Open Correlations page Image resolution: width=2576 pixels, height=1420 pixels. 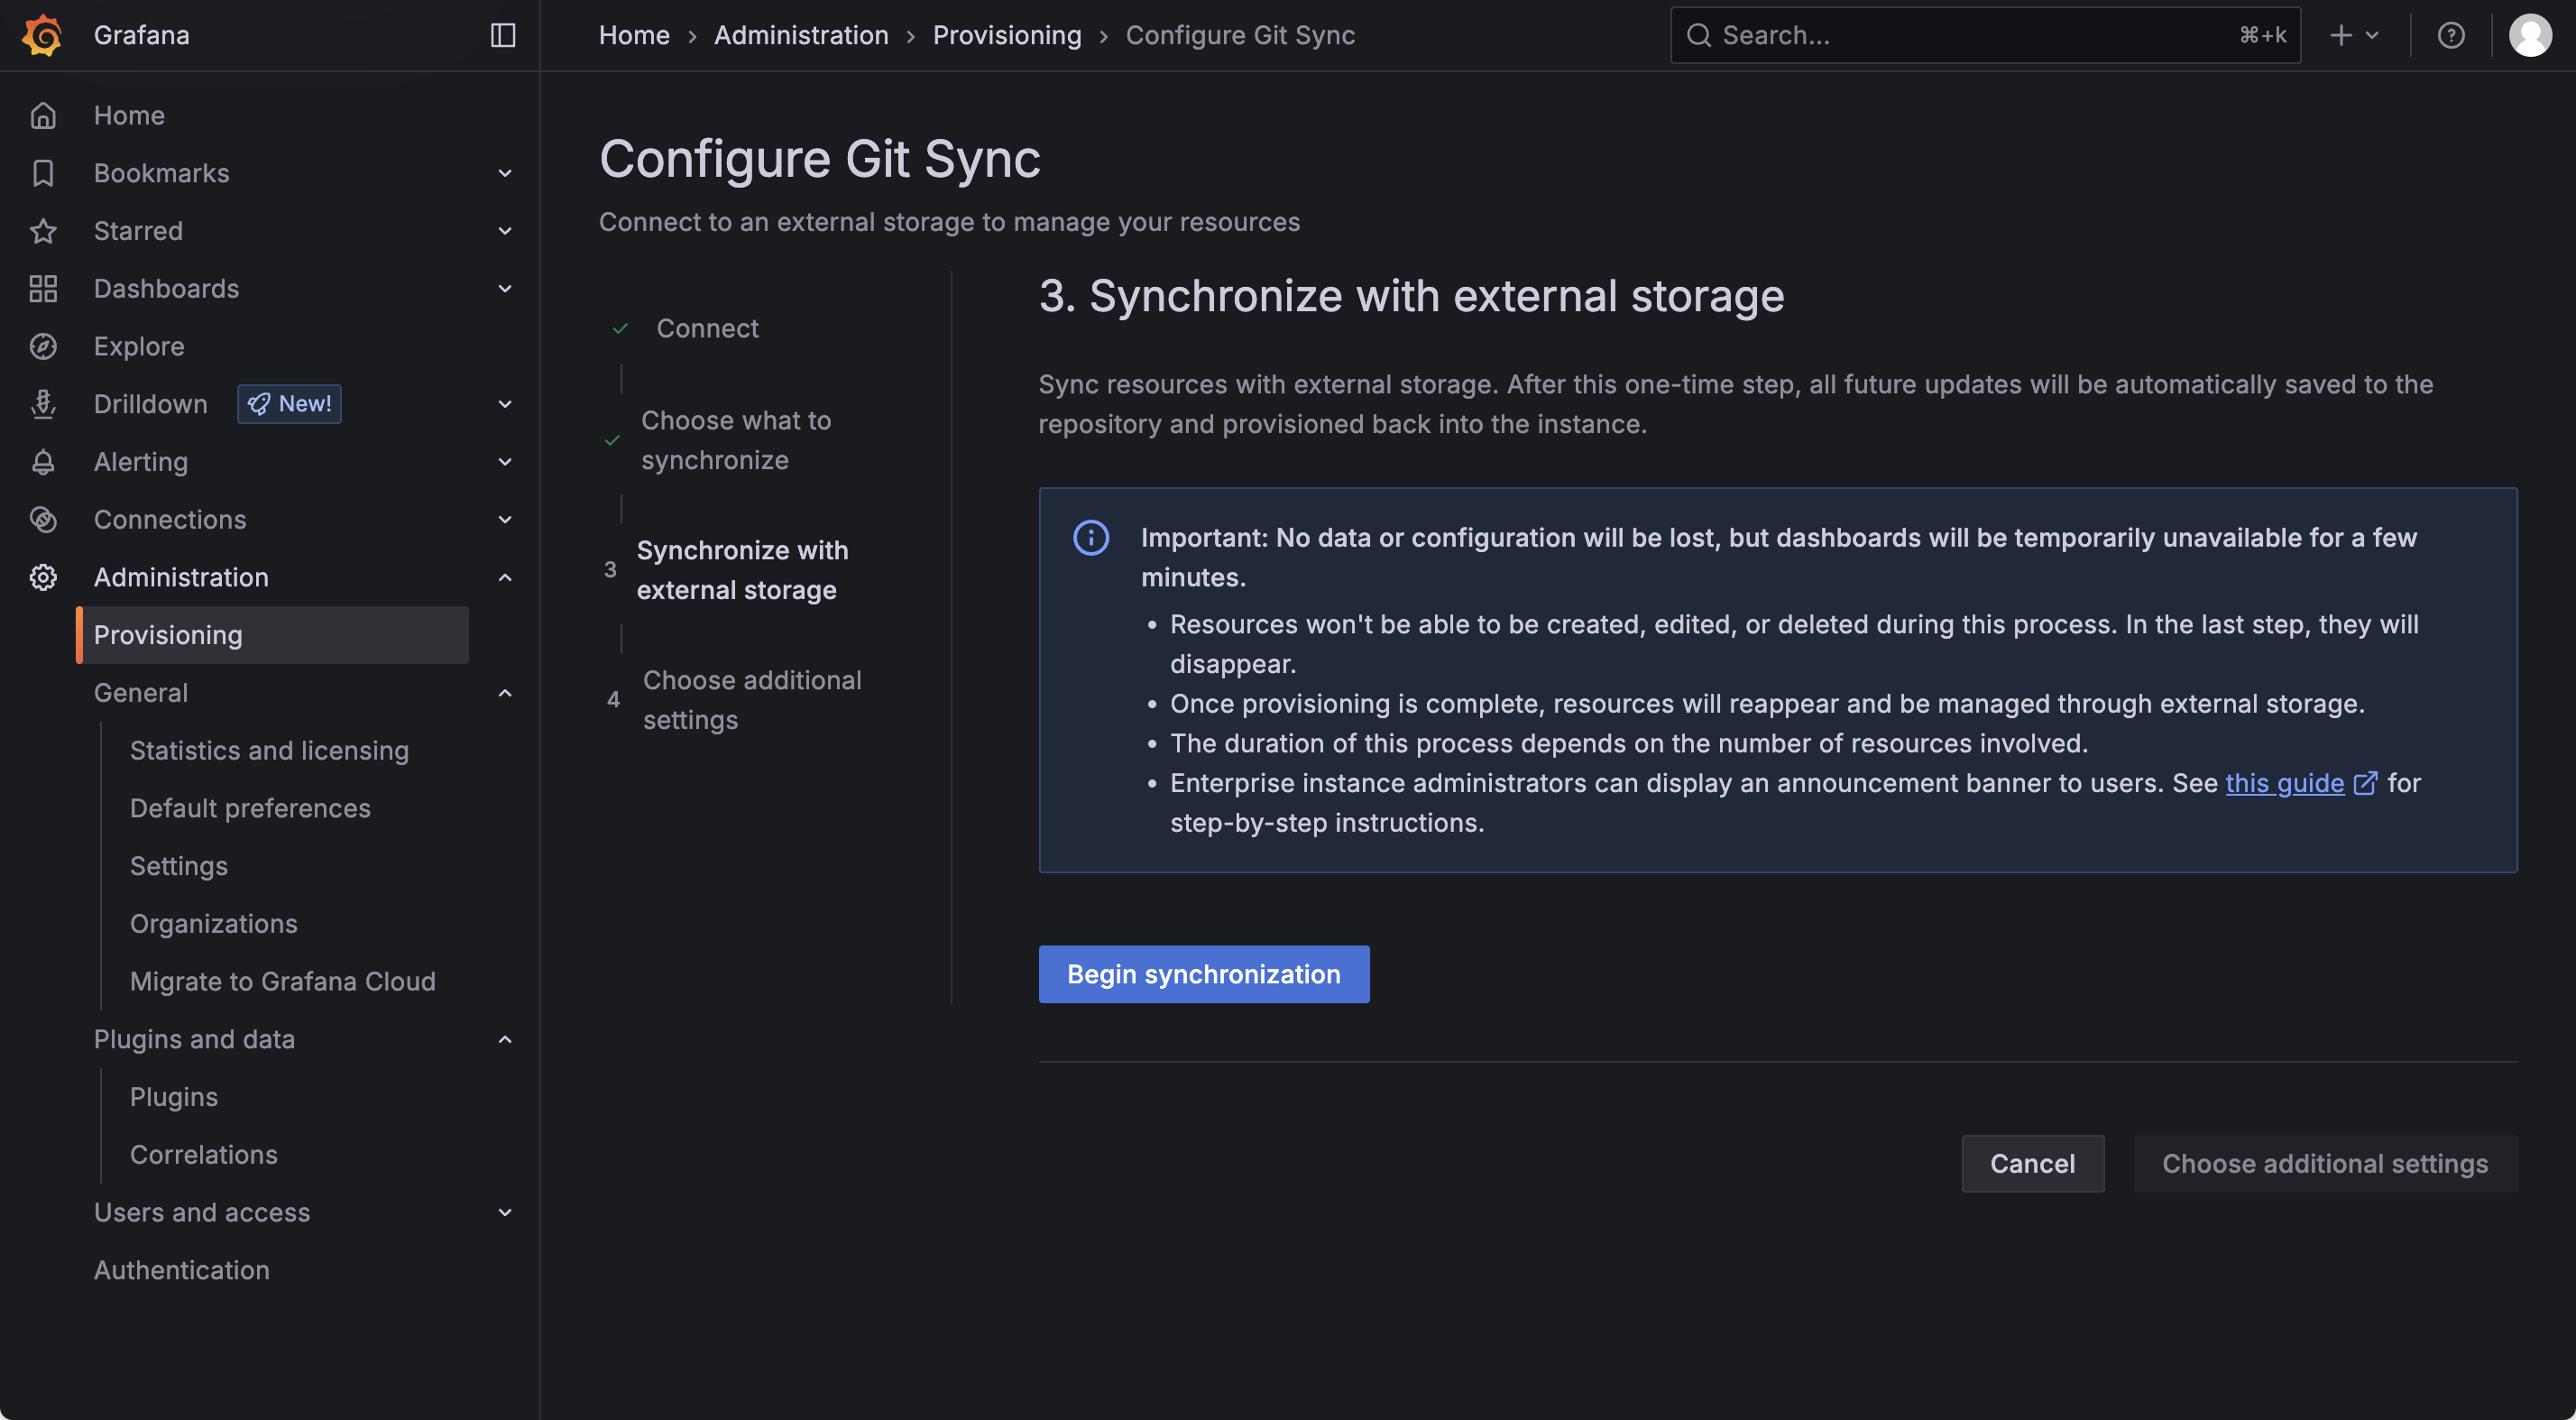click(204, 1155)
